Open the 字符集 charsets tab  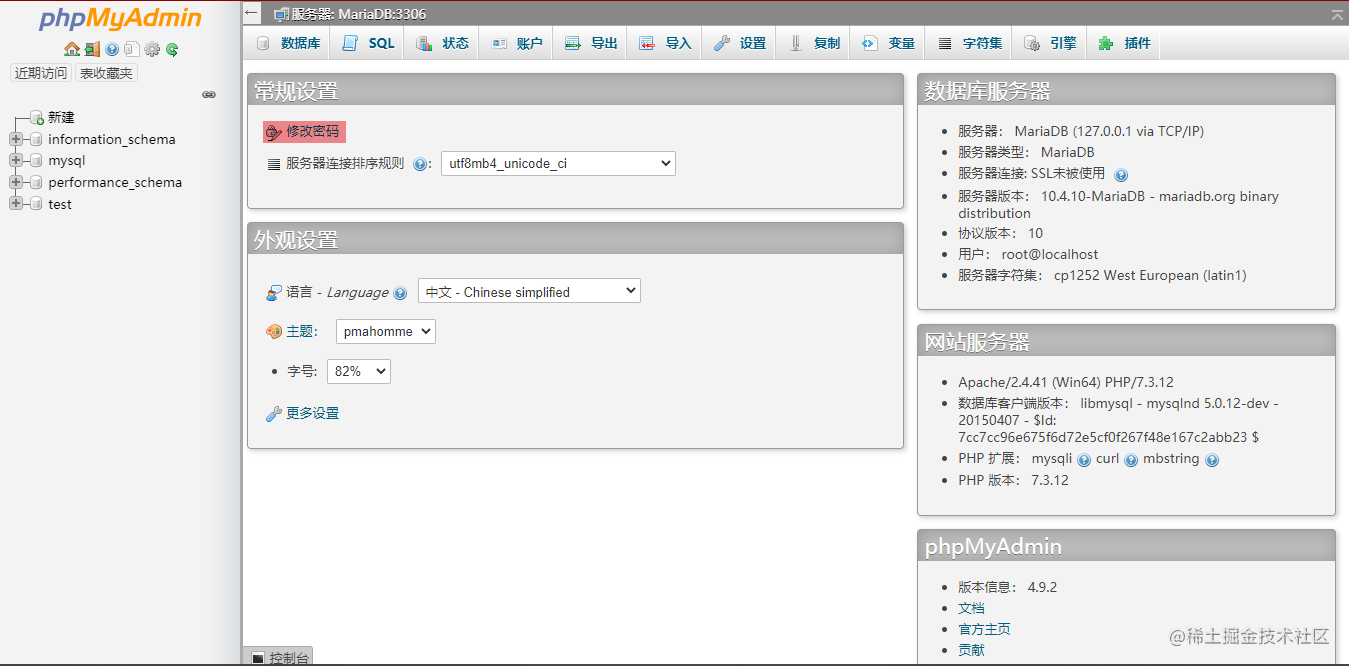[x=970, y=43]
